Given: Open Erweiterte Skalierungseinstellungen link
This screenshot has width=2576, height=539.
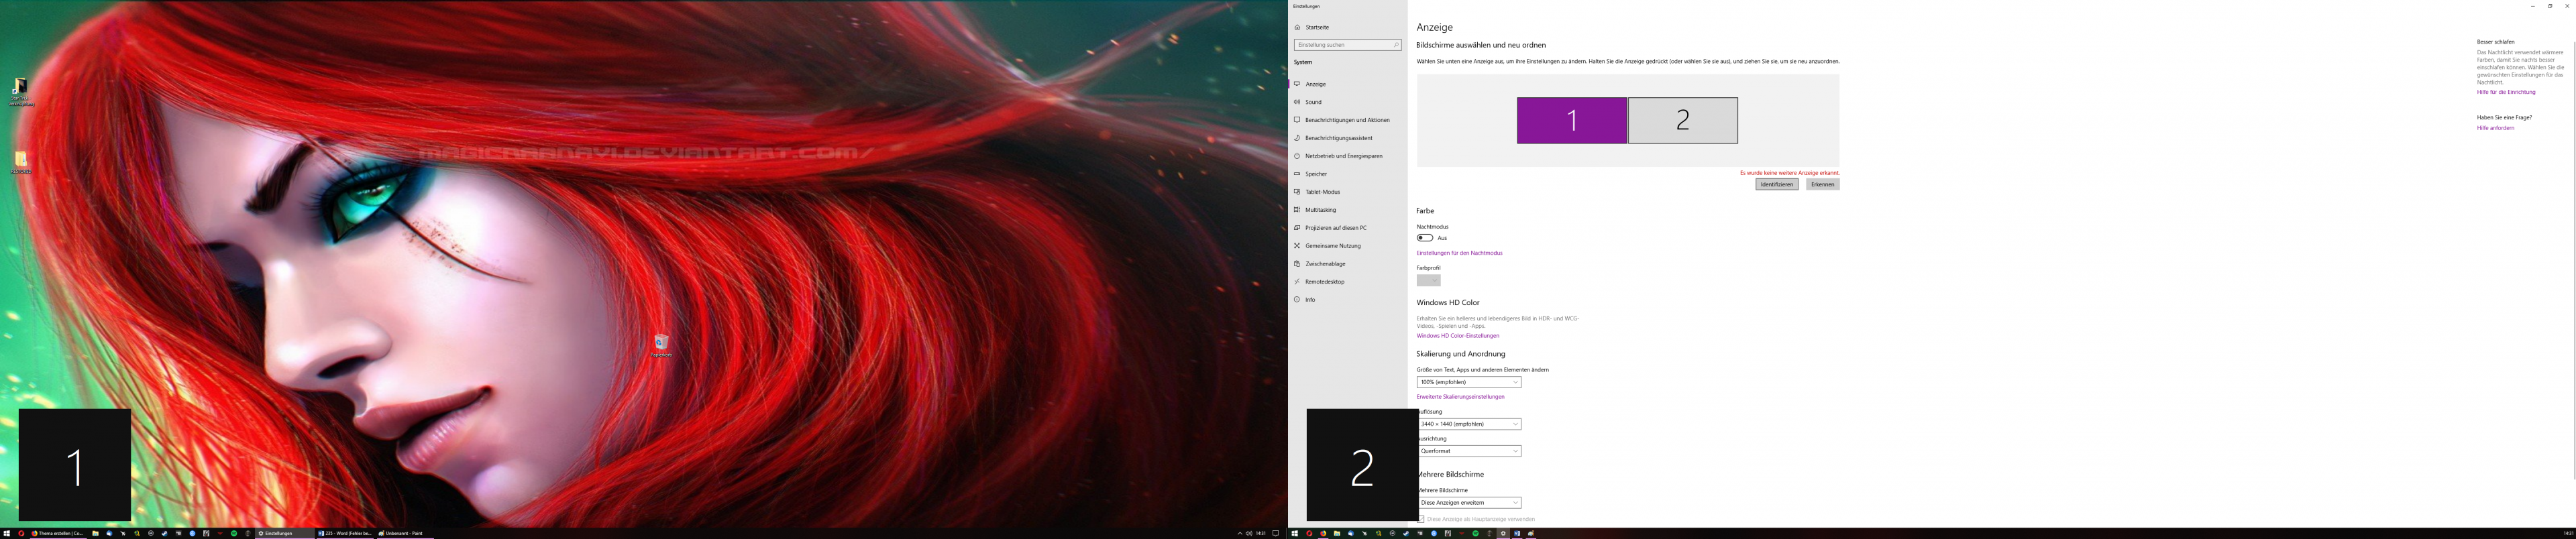Looking at the screenshot, I should (1460, 397).
